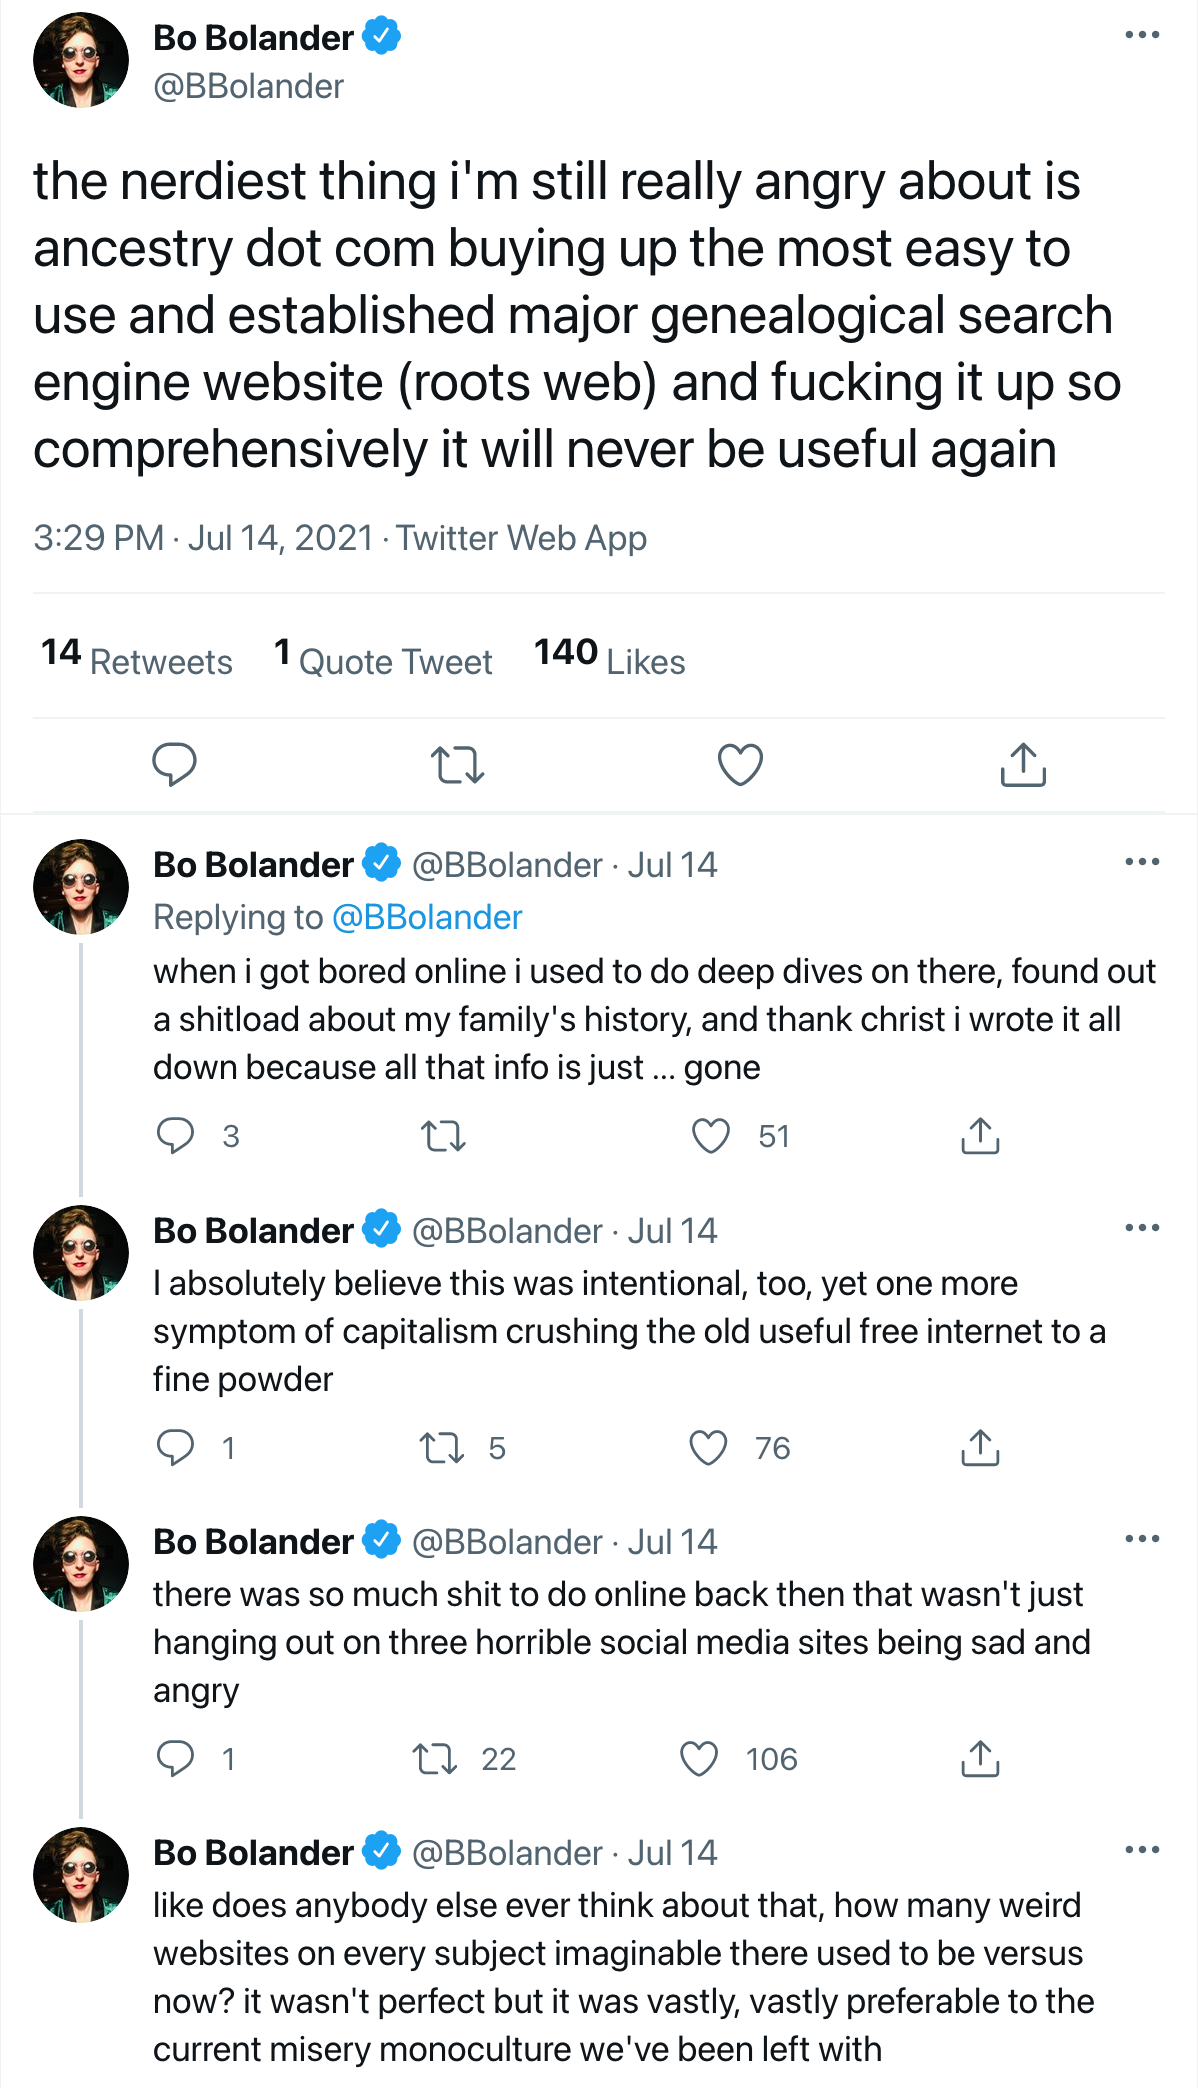
Task: Like the reply with 106 likes
Action: [699, 1759]
